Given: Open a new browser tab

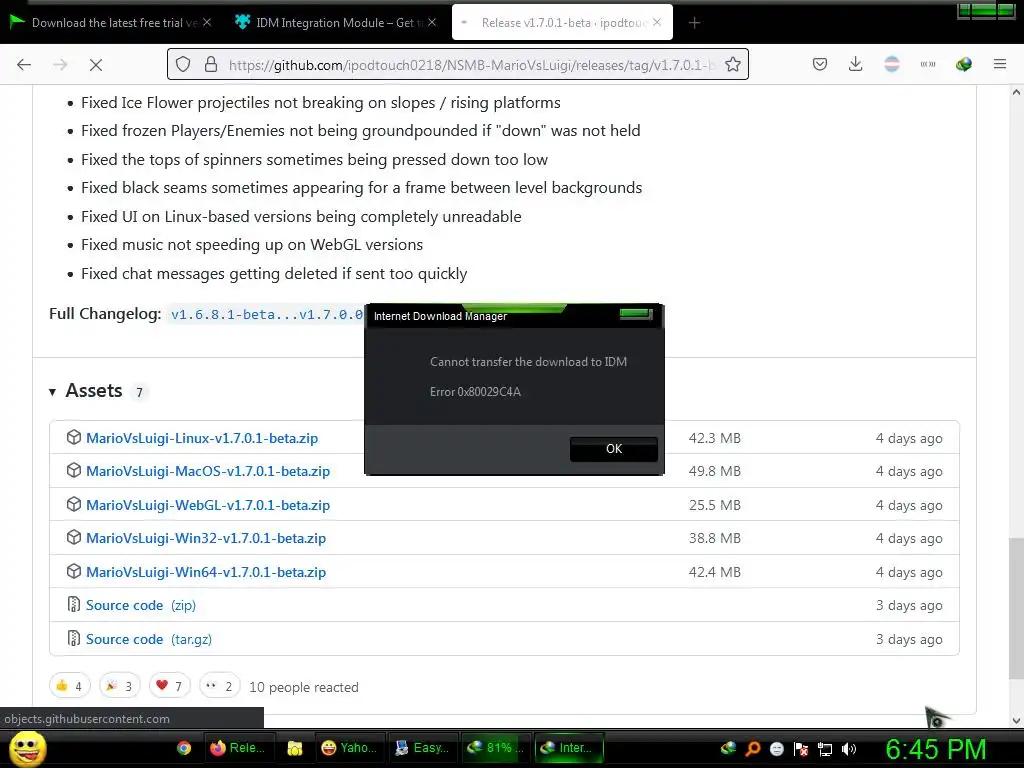Looking at the screenshot, I should coord(694,23).
